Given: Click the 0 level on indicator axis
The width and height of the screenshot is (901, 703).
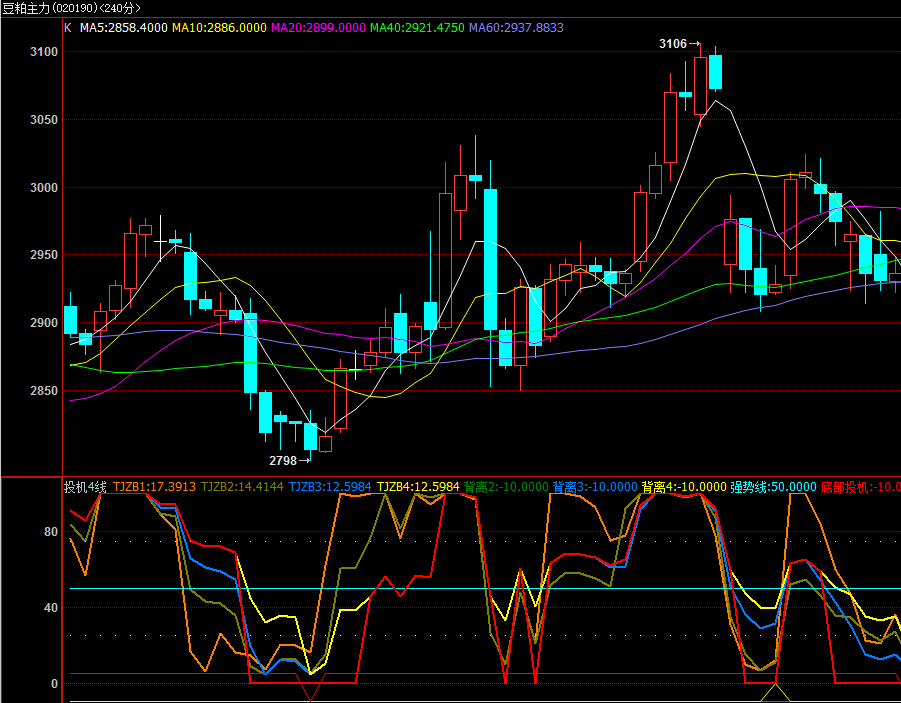Looking at the screenshot, I should pyautogui.click(x=55, y=683).
